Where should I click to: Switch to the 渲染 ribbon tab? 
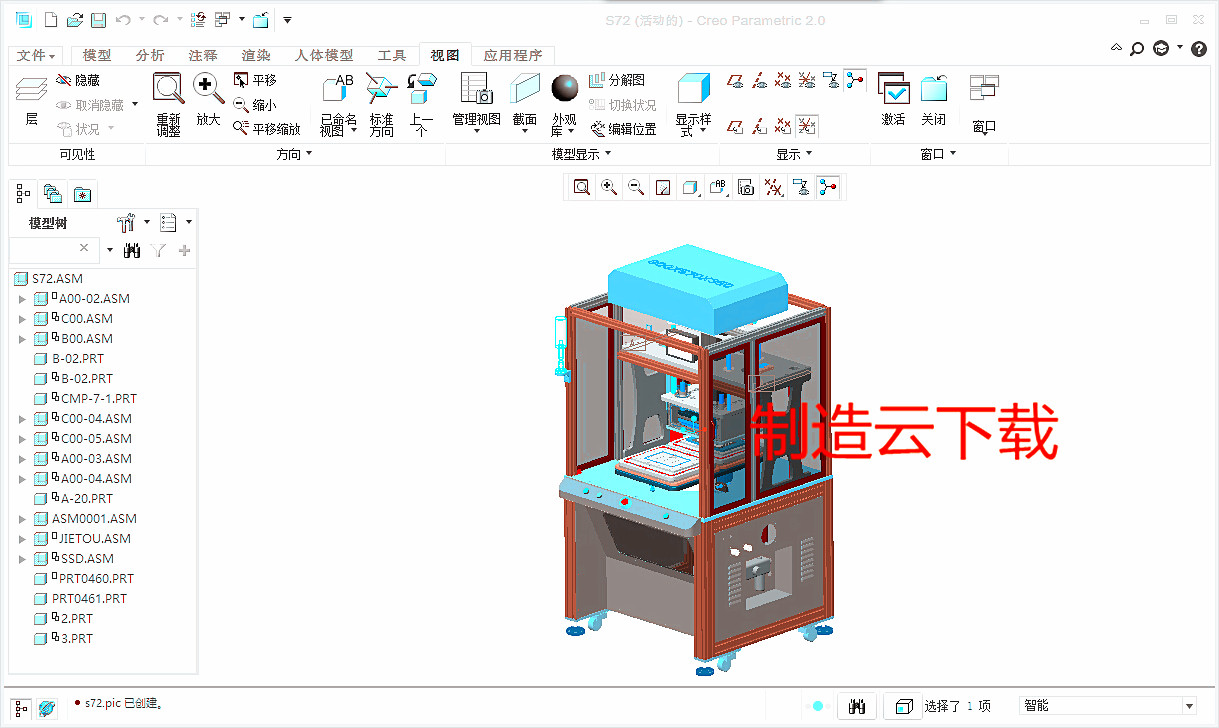coord(255,55)
